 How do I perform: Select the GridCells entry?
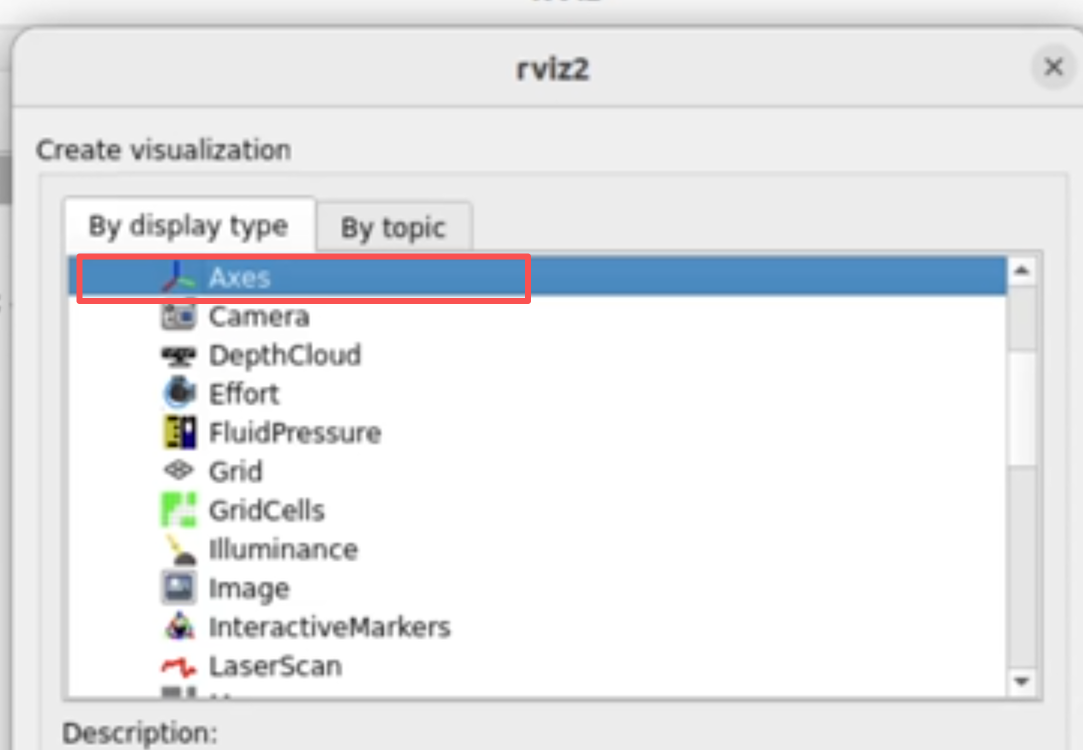tap(537, 510)
